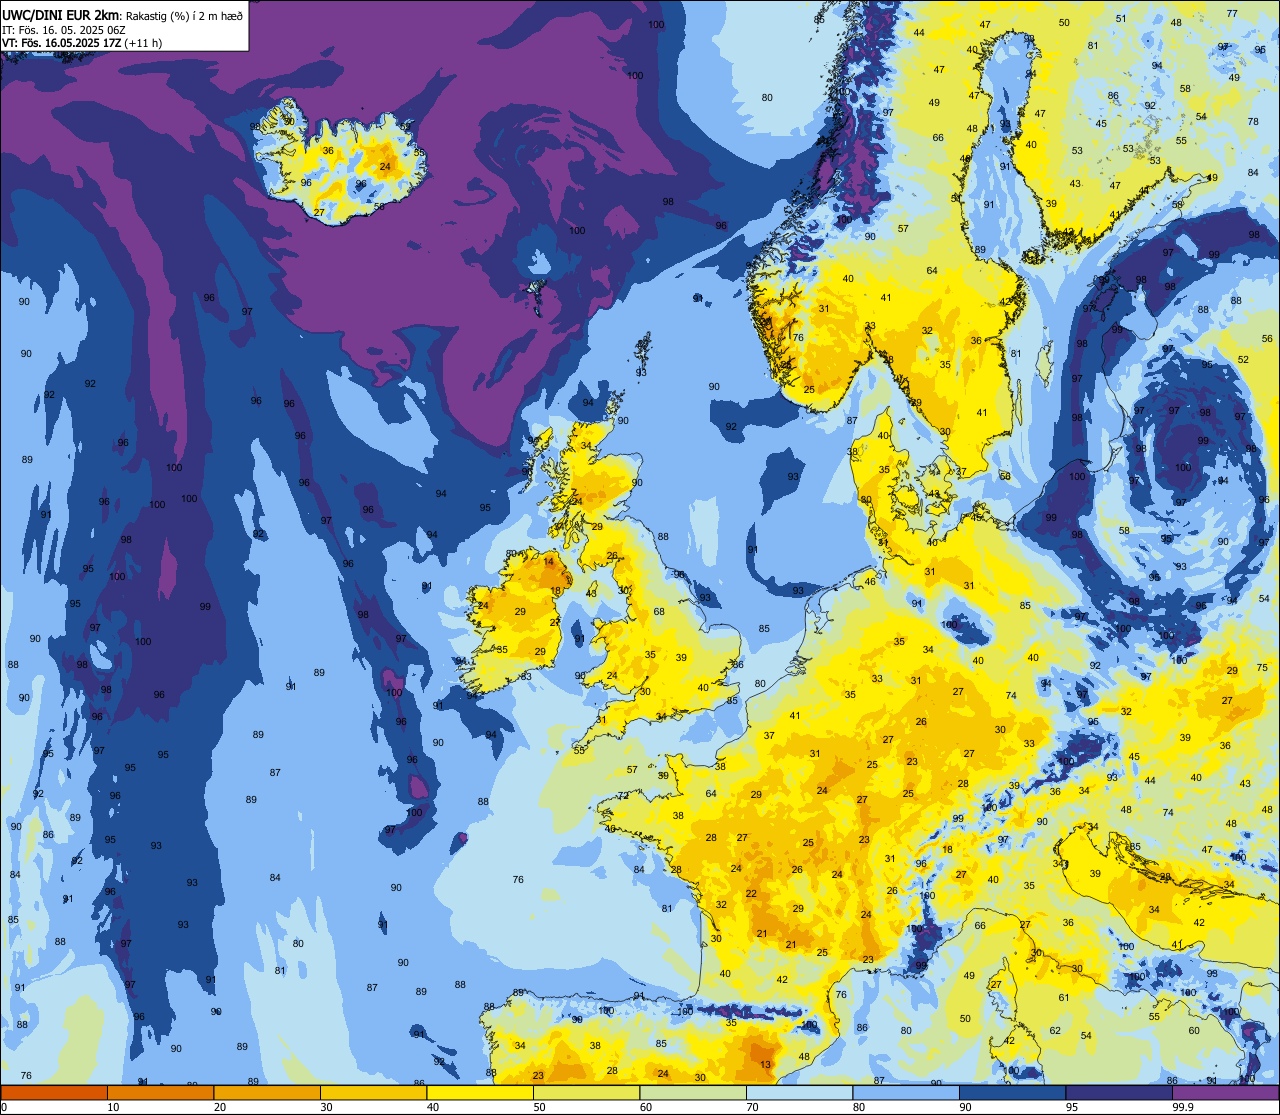Click the humidity value 14 in Northern Ireland
The height and width of the screenshot is (1115, 1280).
pyautogui.click(x=548, y=562)
